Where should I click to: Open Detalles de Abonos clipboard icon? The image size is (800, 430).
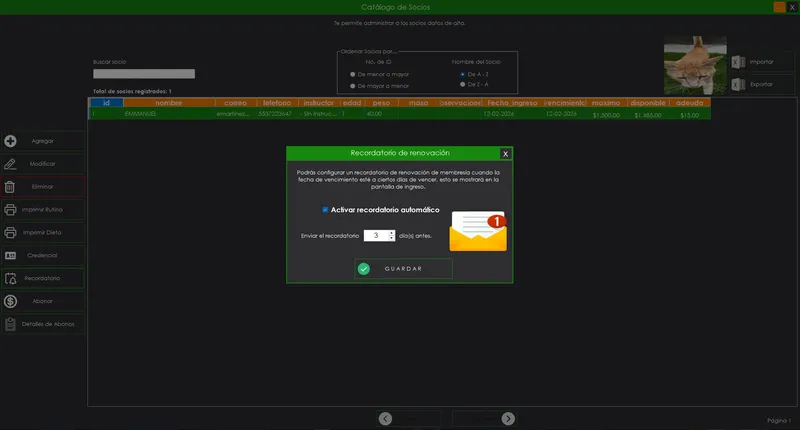[11, 324]
